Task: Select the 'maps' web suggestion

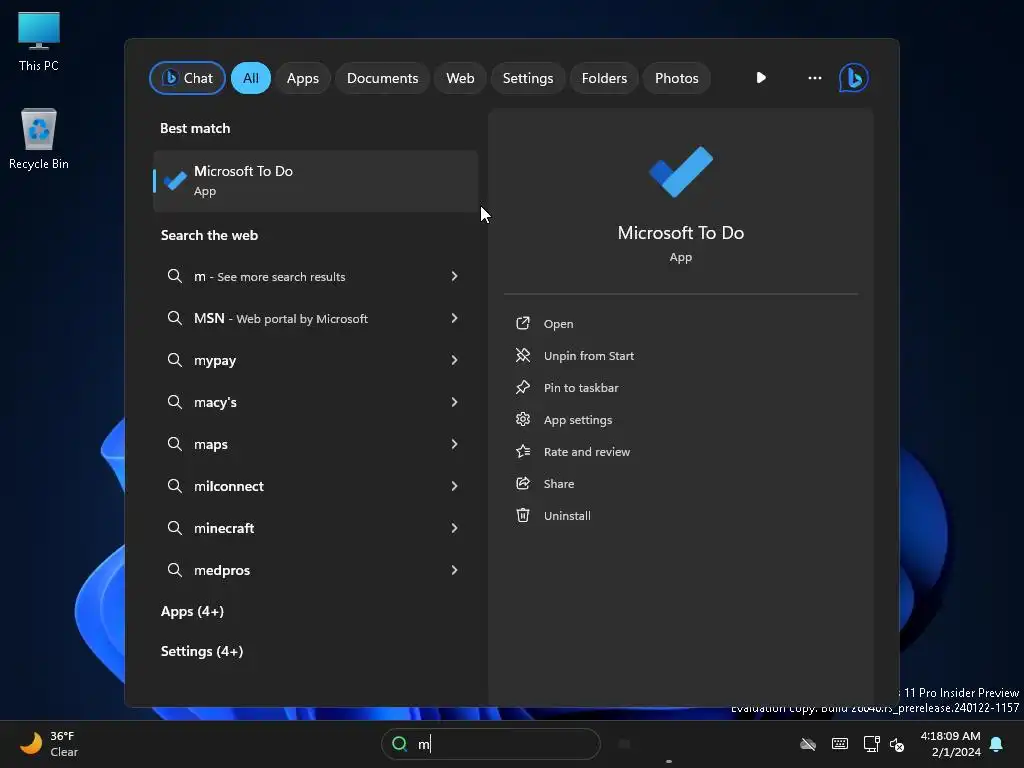Action: (315, 444)
